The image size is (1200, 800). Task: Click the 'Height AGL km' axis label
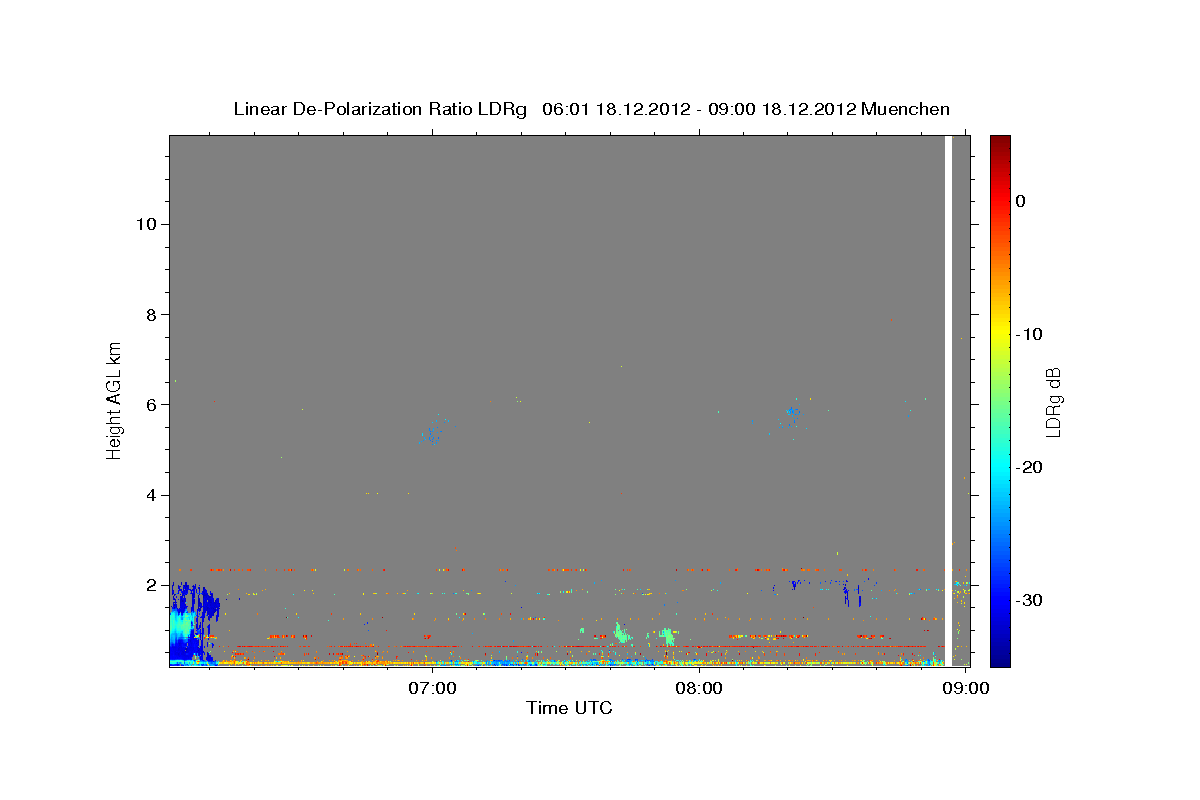click(x=115, y=399)
